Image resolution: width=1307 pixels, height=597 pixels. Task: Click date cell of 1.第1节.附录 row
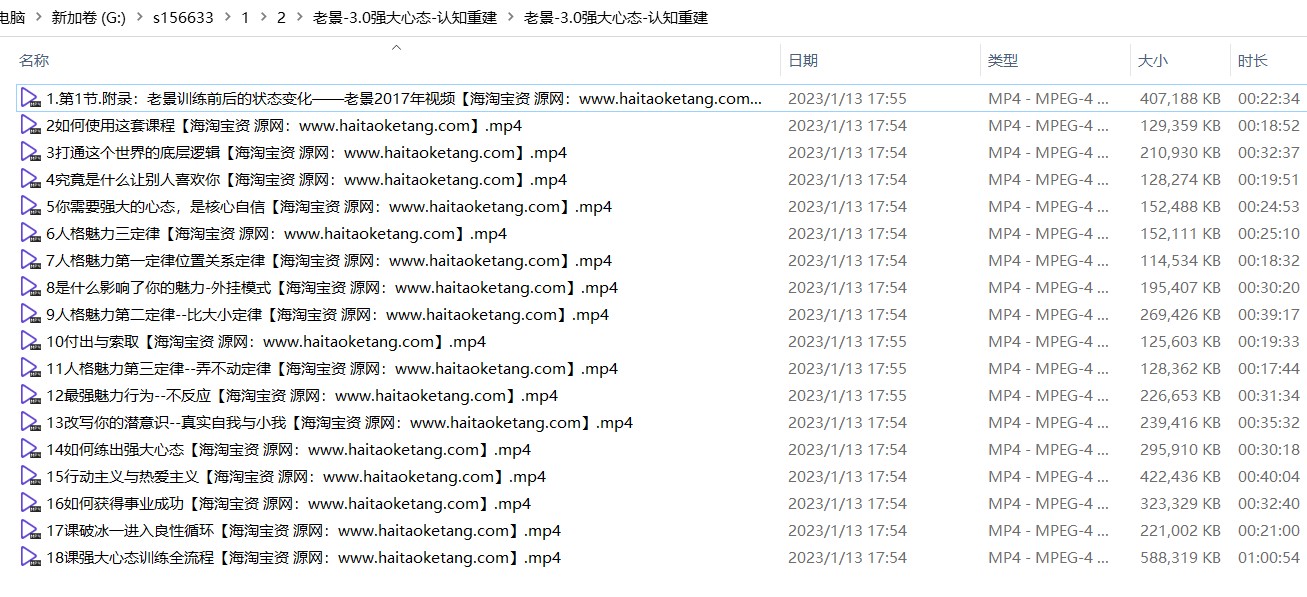847,99
